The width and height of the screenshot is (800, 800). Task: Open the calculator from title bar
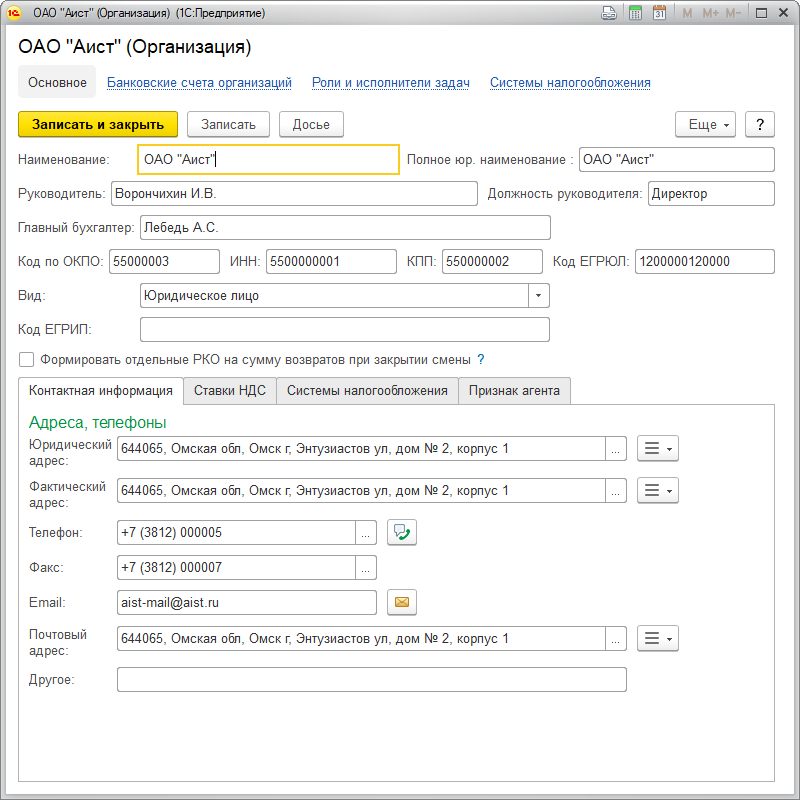pyautogui.click(x=635, y=13)
